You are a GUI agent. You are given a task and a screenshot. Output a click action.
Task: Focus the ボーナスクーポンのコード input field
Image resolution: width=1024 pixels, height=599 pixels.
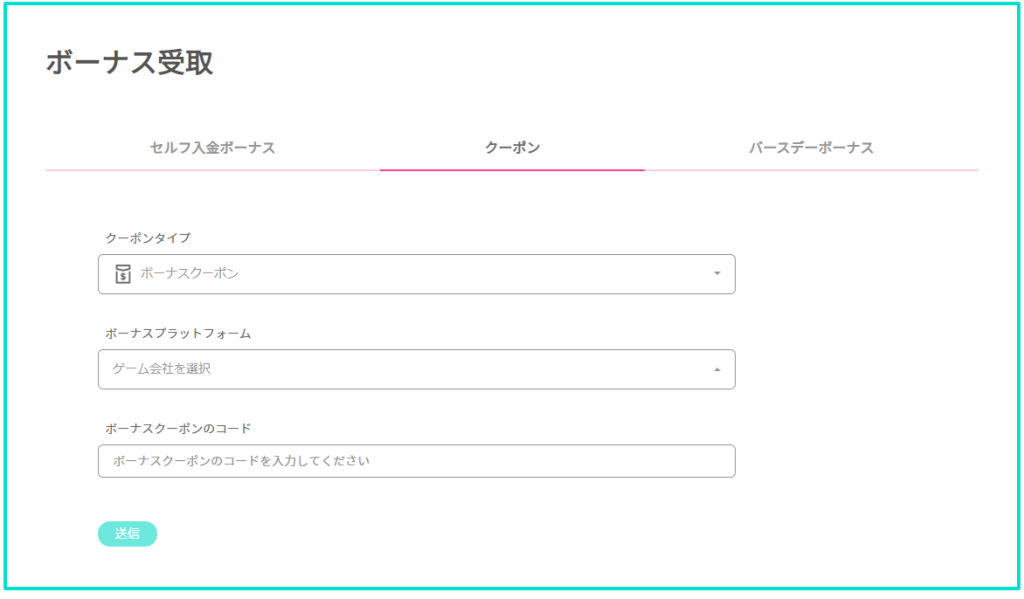click(x=417, y=461)
